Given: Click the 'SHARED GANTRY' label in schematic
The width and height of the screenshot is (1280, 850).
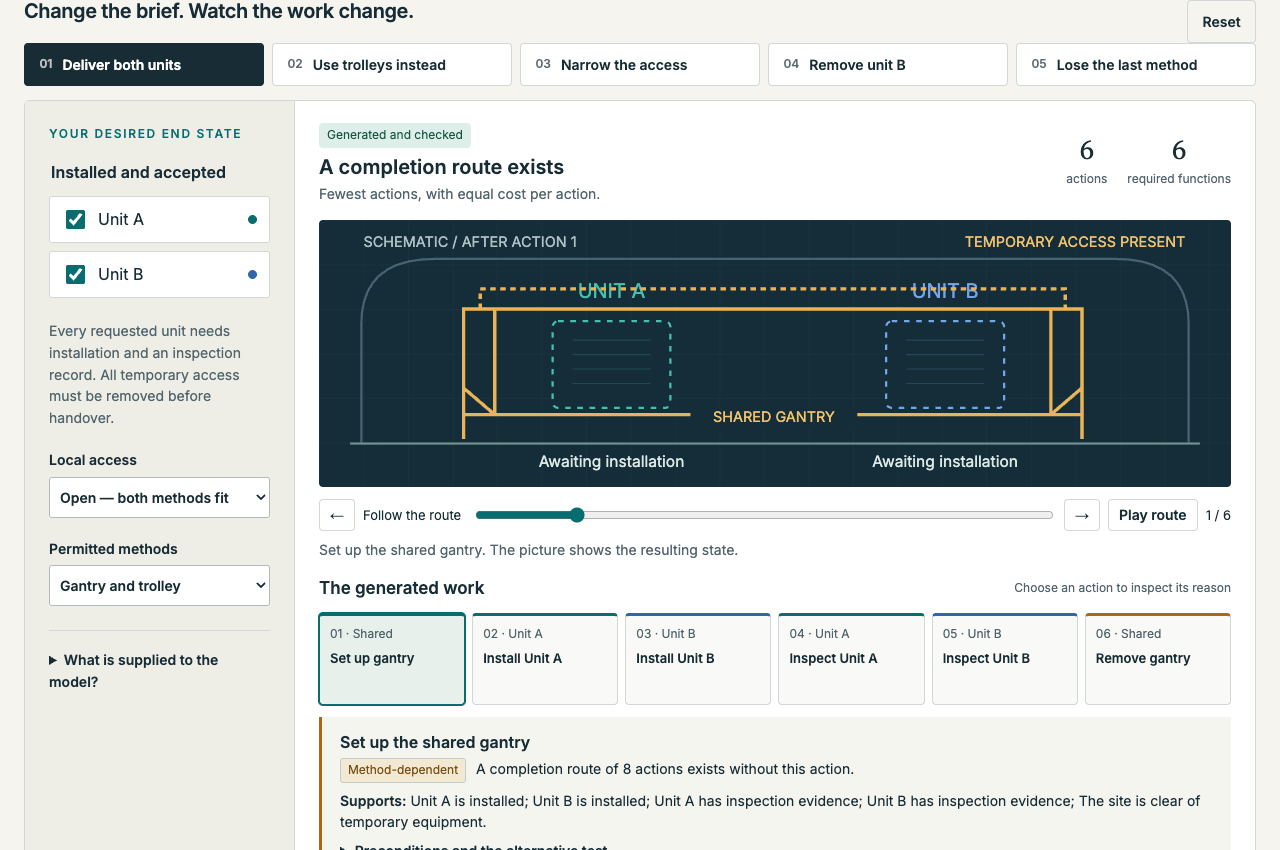Looking at the screenshot, I should point(774,417).
